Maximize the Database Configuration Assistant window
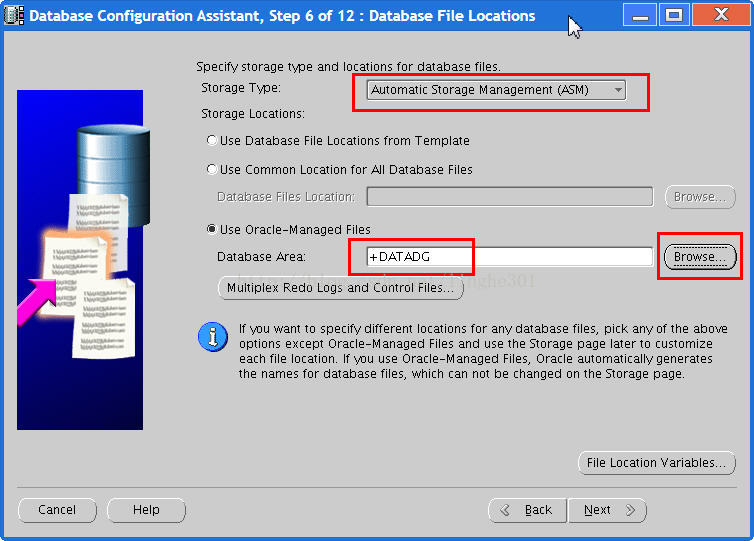Viewport: 754px width, 541px height. coord(674,15)
